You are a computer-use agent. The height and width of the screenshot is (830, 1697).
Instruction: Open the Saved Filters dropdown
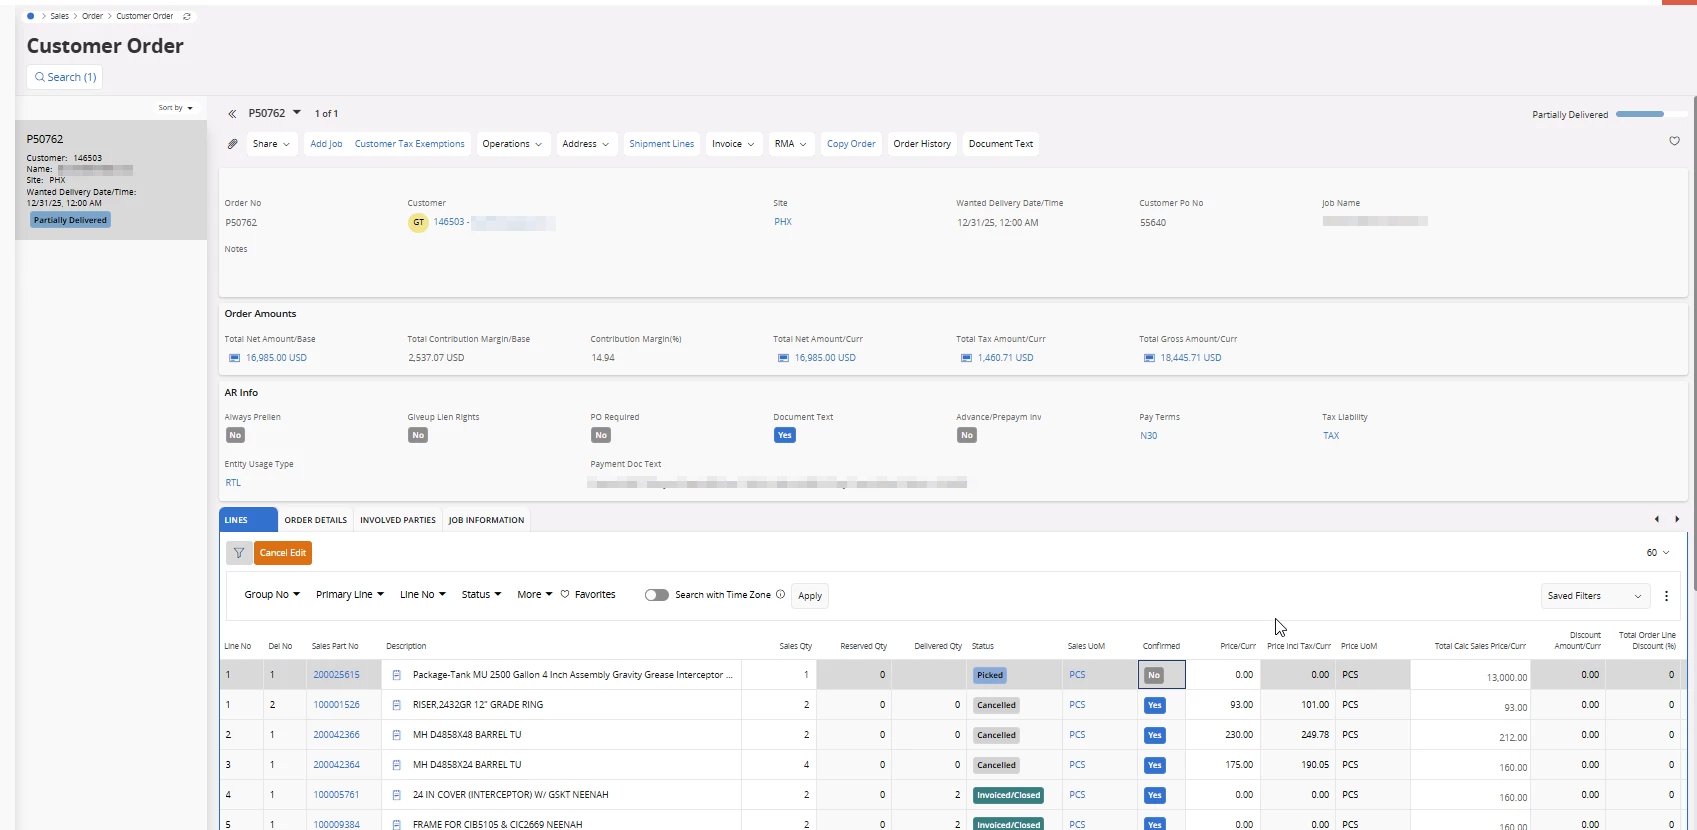pos(1594,596)
